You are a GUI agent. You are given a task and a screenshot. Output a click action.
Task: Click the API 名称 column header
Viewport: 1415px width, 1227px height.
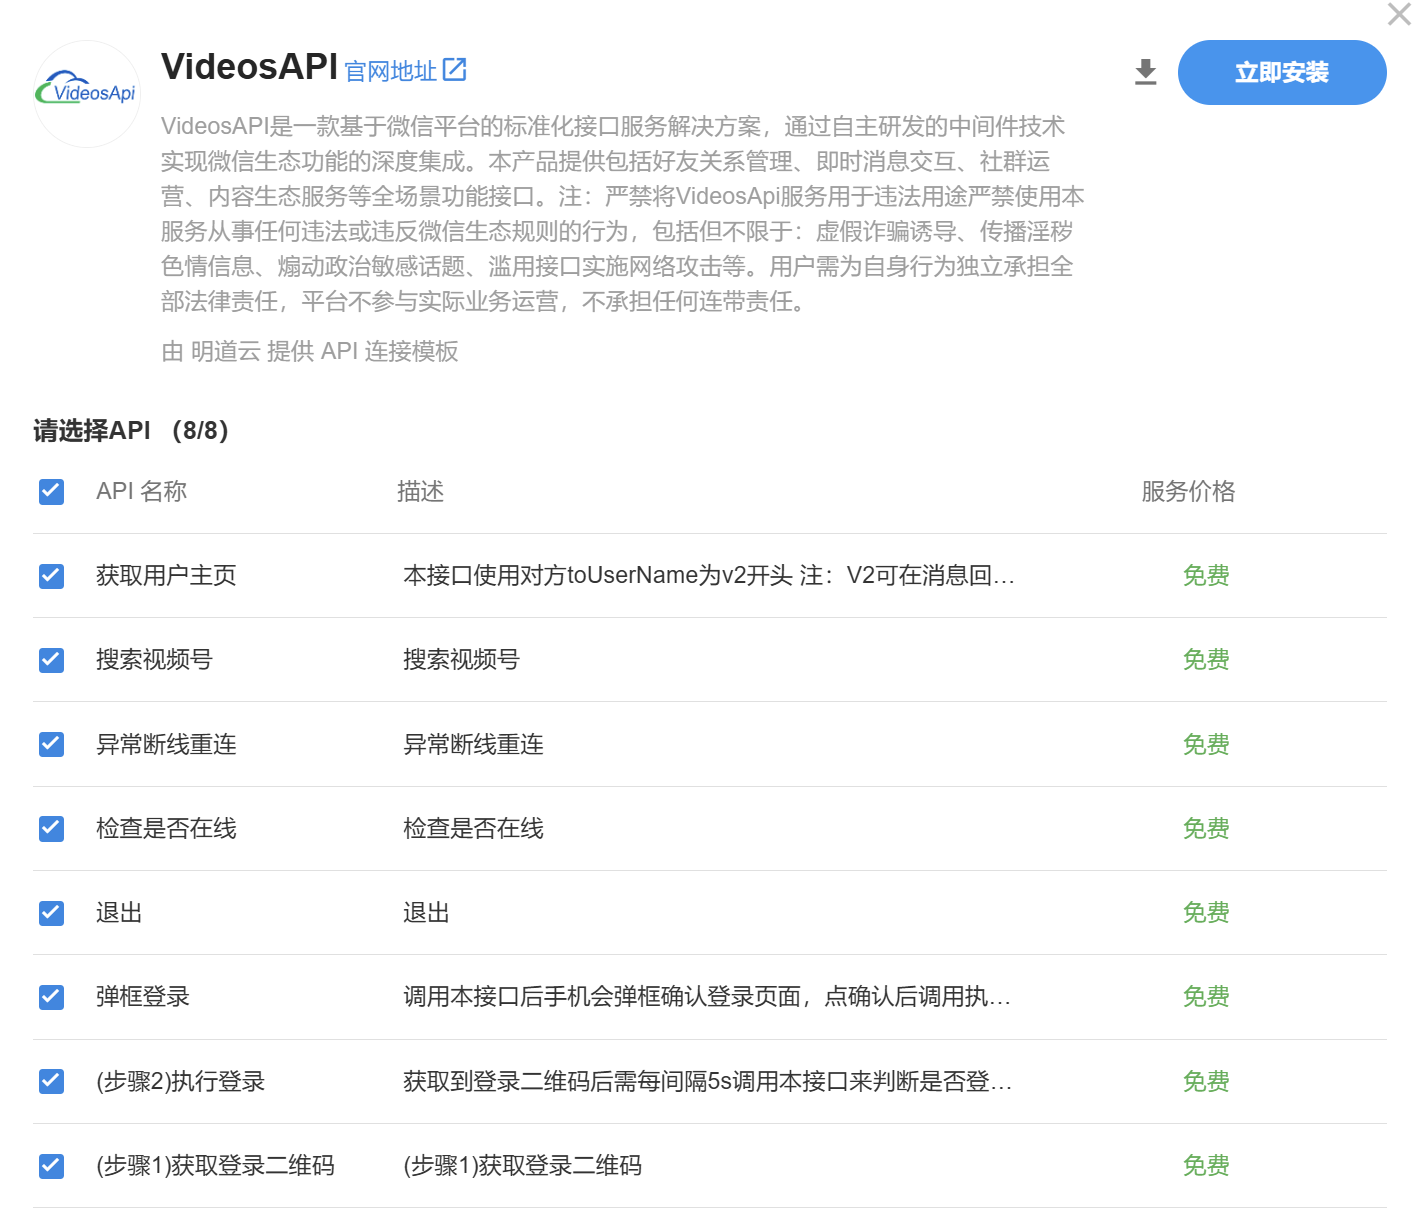[141, 491]
